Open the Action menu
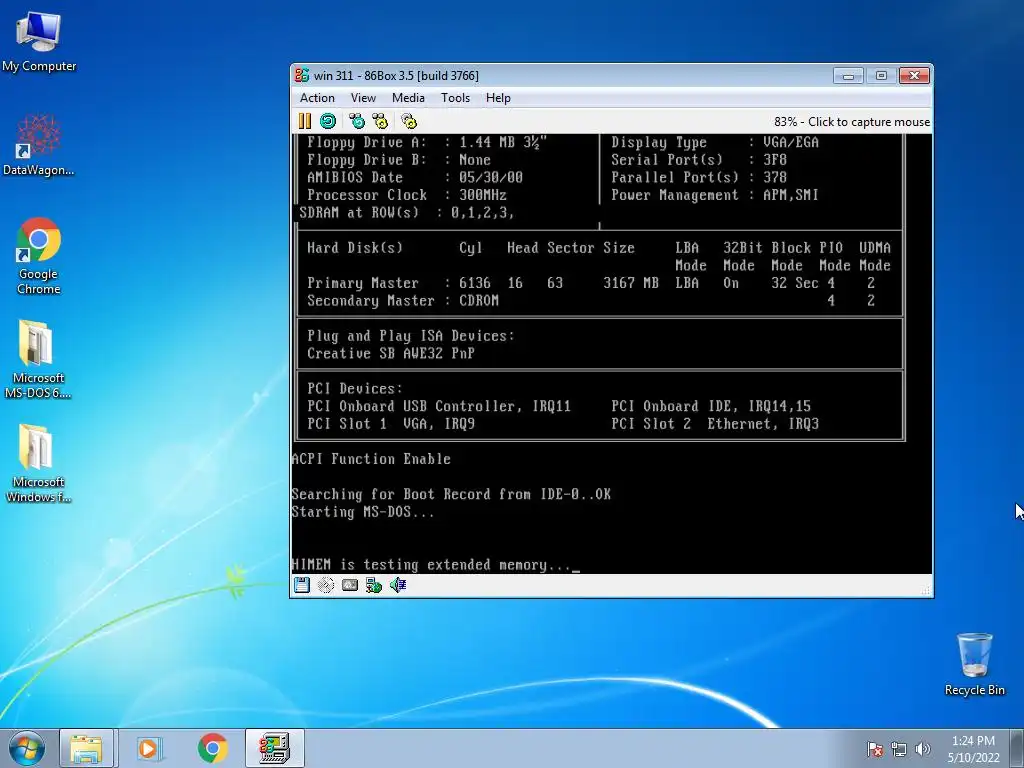Viewport: 1024px width, 768px height. [317, 98]
